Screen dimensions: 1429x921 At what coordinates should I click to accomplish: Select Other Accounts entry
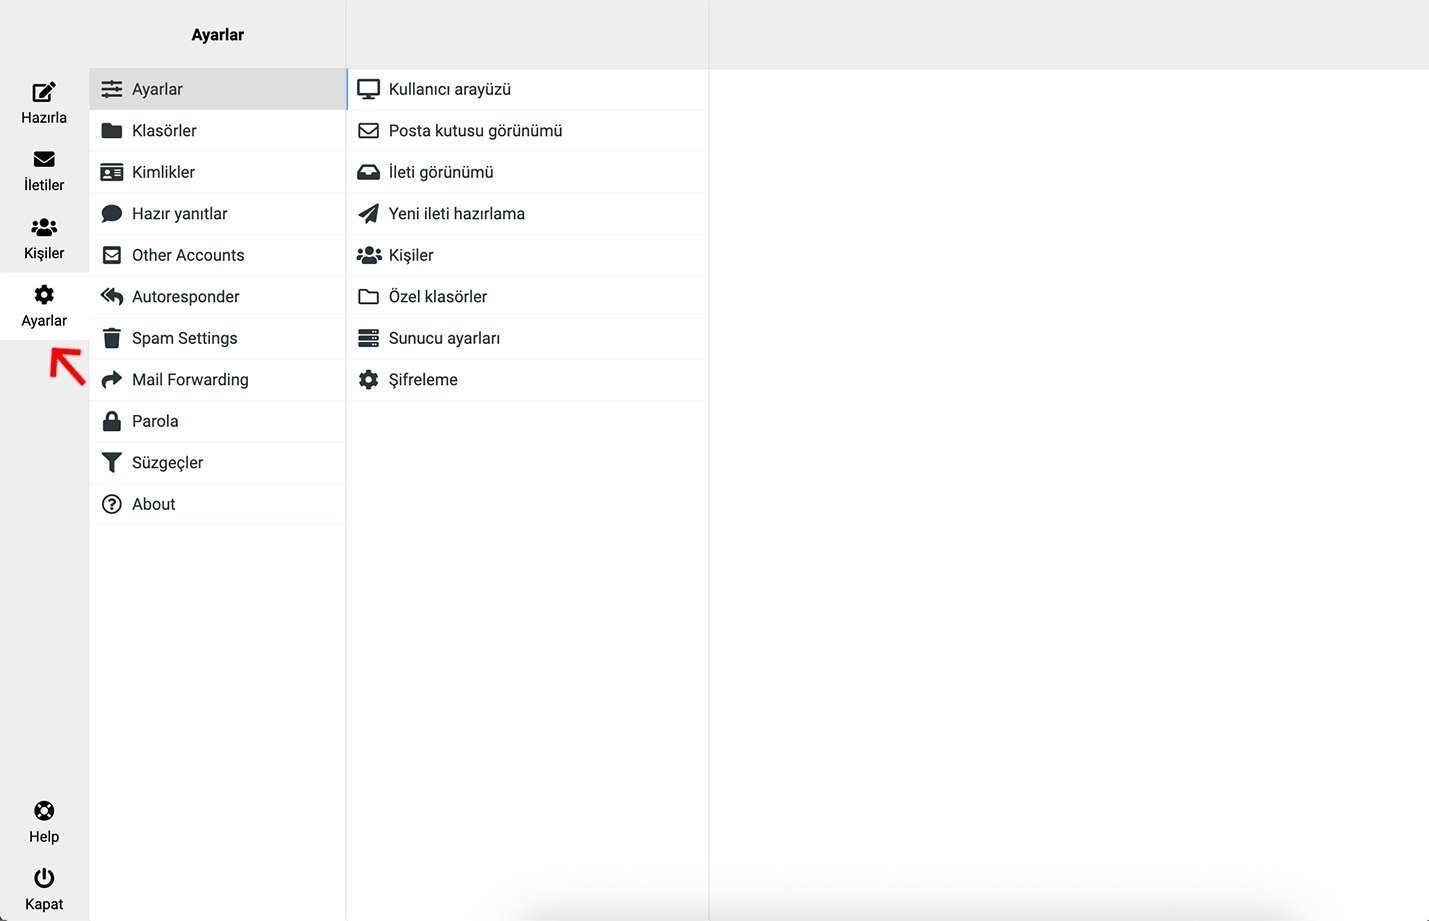click(x=188, y=255)
